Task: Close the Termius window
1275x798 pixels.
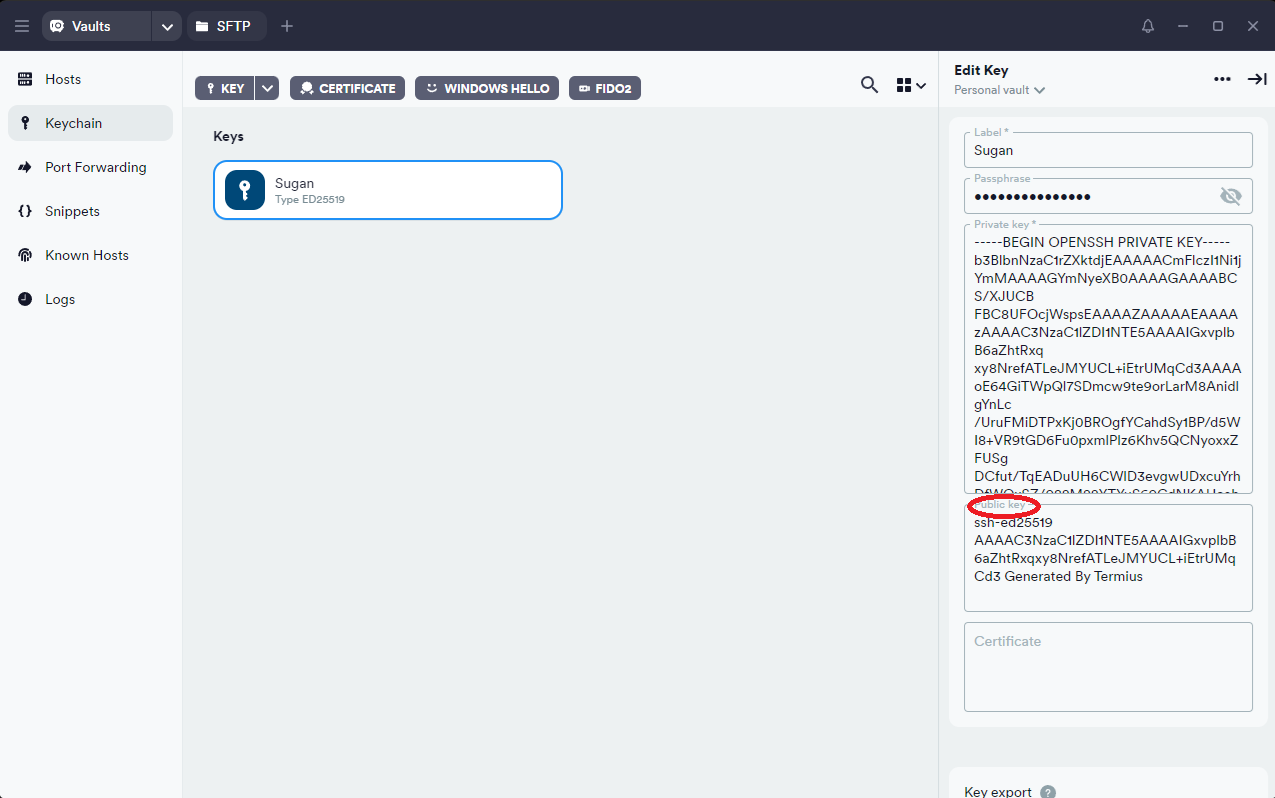Action: (1252, 26)
